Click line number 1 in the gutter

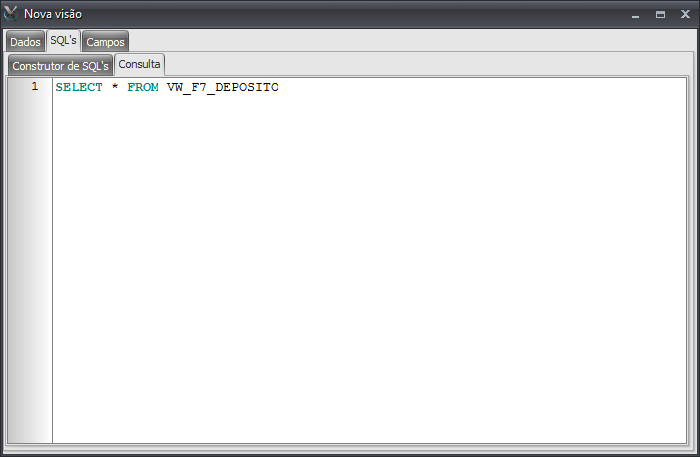tap(34, 87)
